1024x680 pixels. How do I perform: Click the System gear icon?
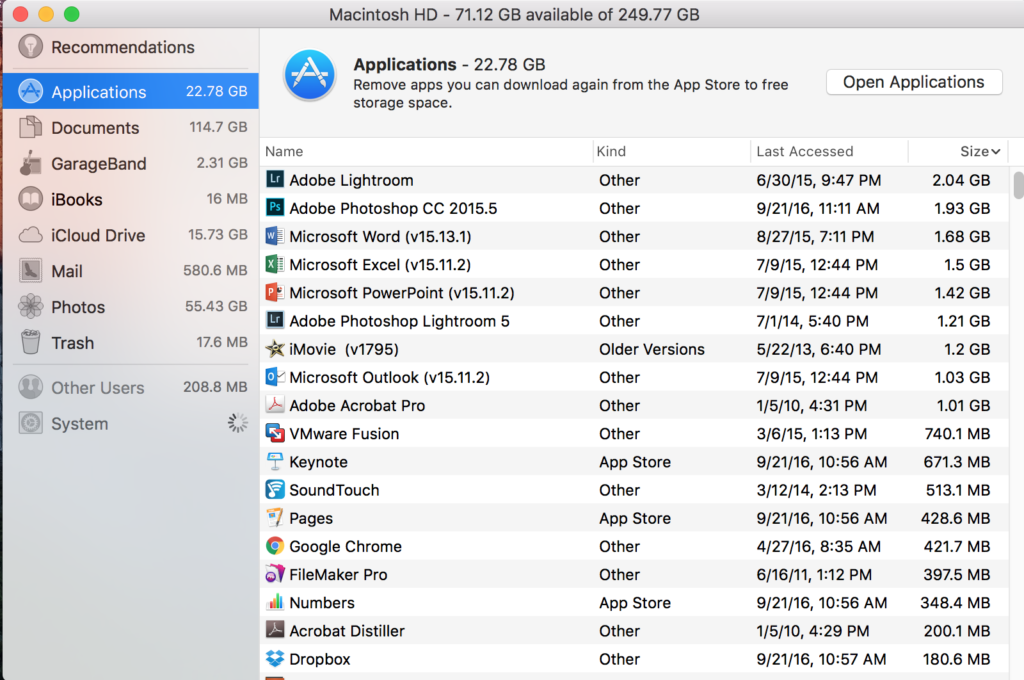[x=31, y=423]
